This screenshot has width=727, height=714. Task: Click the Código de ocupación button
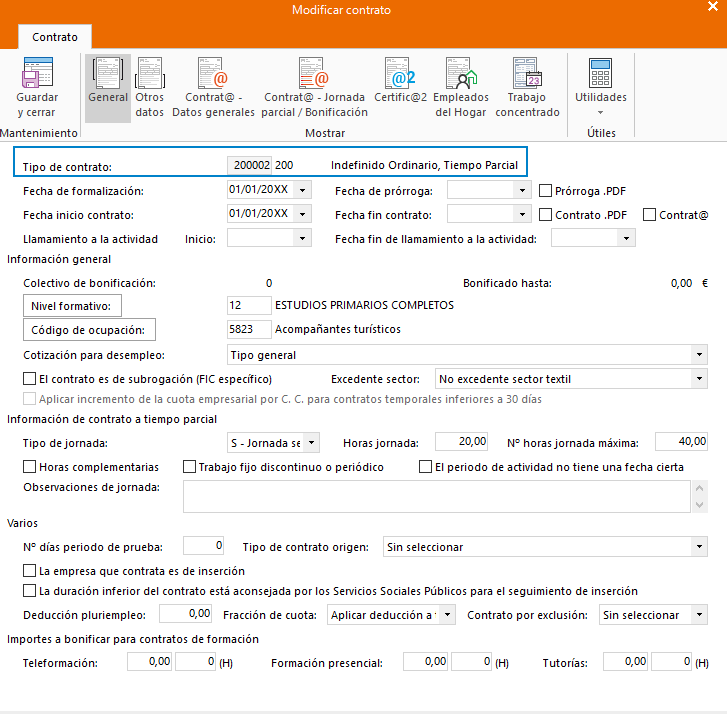click(x=89, y=330)
